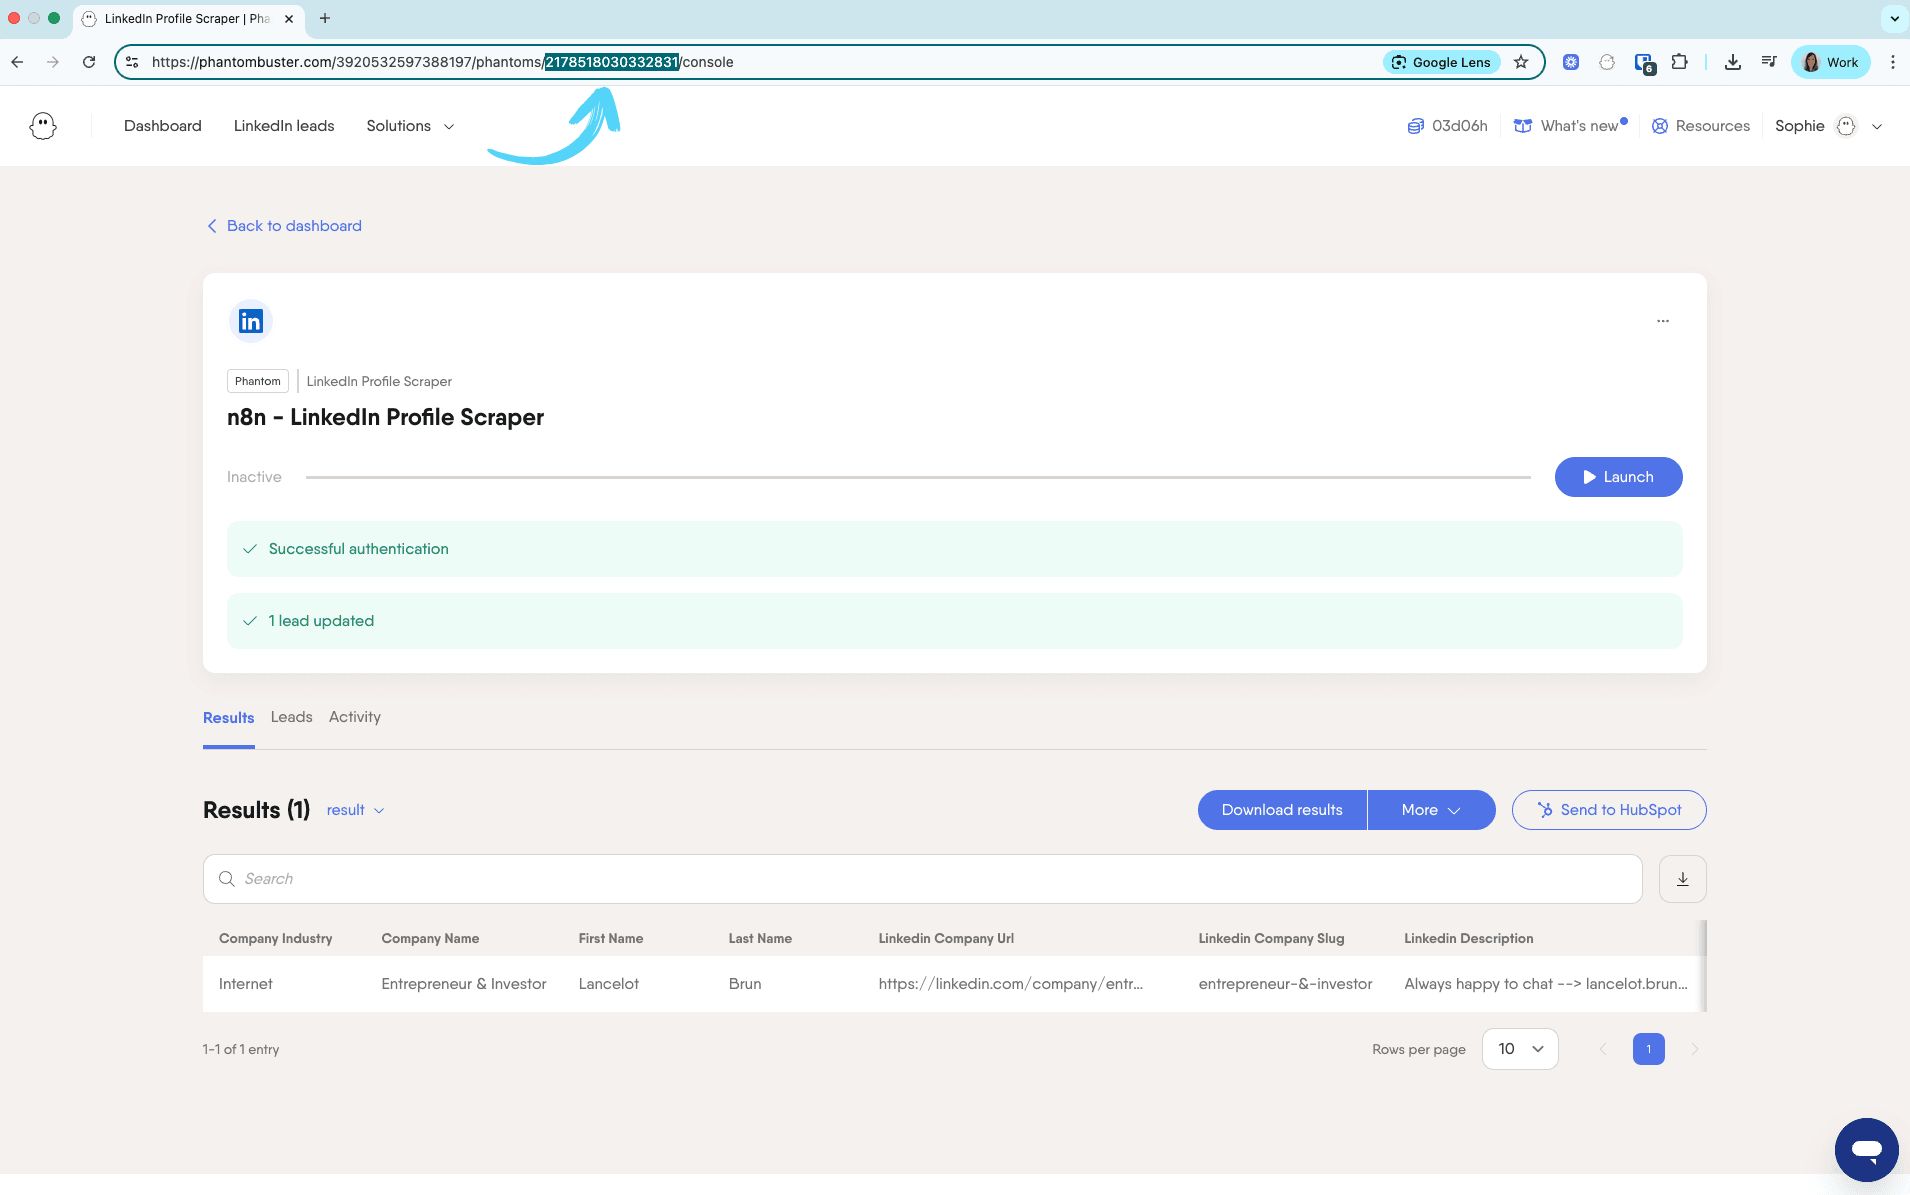
Task: Open browser Downloads icon
Action: 1733,62
